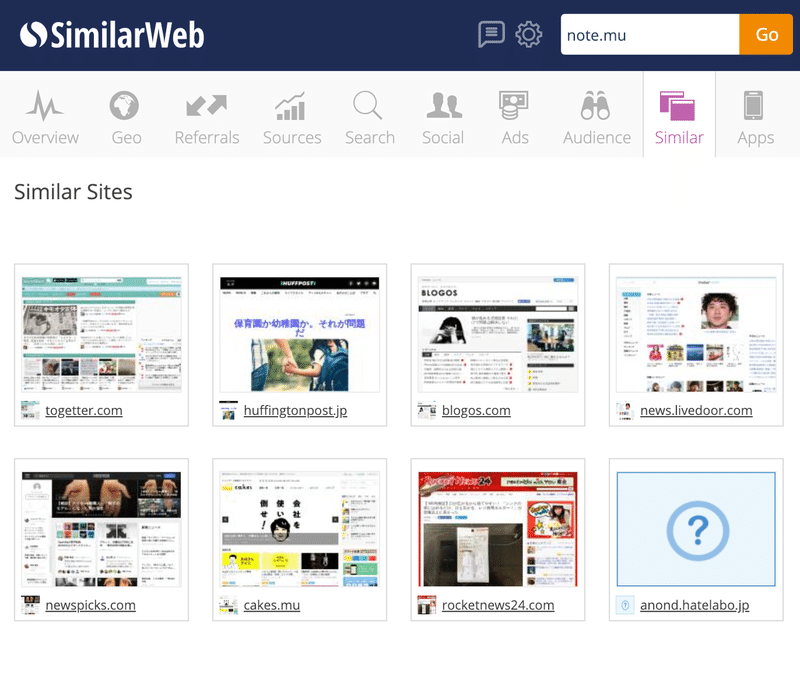800x676 pixels.
Task: Click the blogos.com favicon
Action: click(427, 410)
